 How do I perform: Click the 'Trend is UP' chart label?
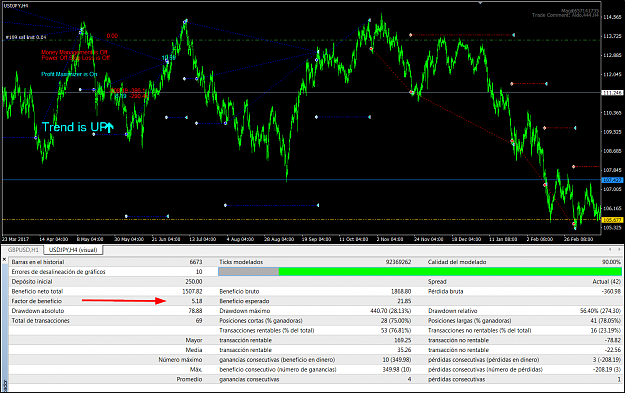coord(78,127)
